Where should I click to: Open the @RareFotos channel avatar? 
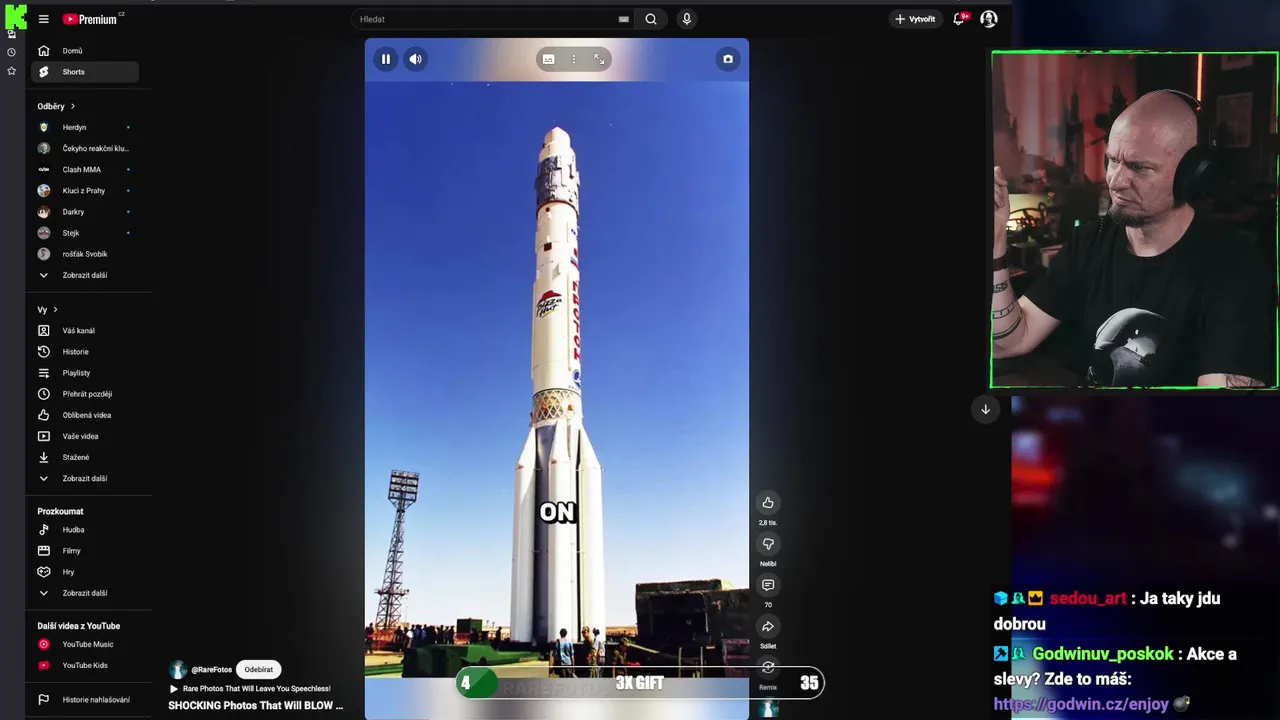pos(178,670)
